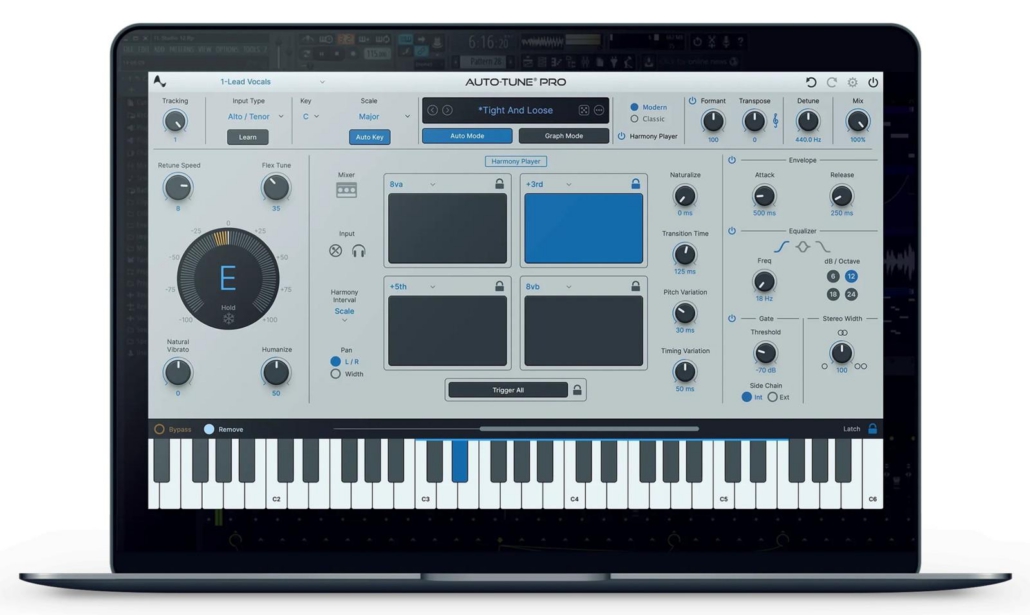This screenshot has height=615, width=1030.
Task: Click the Mixer icon
Action: coord(346,190)
